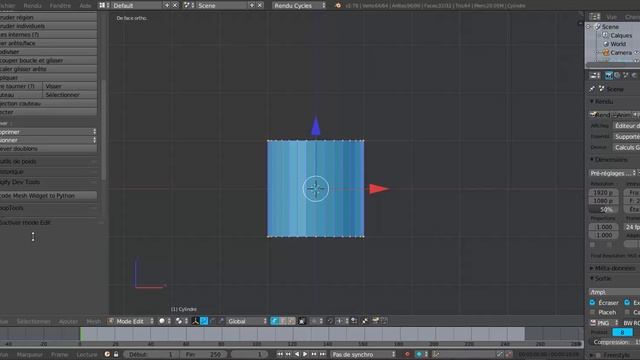
Task: Open the snap element selector
Action: (x=341, y=321)
